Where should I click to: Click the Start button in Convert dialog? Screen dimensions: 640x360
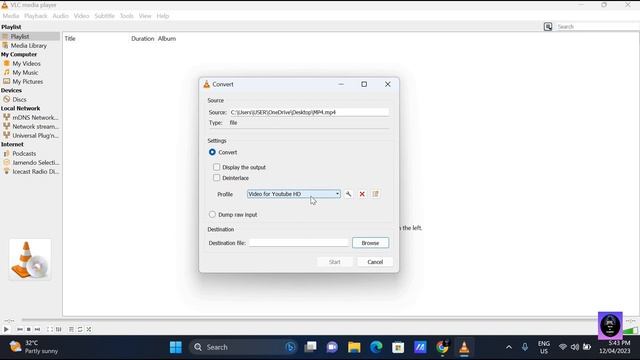335,262
